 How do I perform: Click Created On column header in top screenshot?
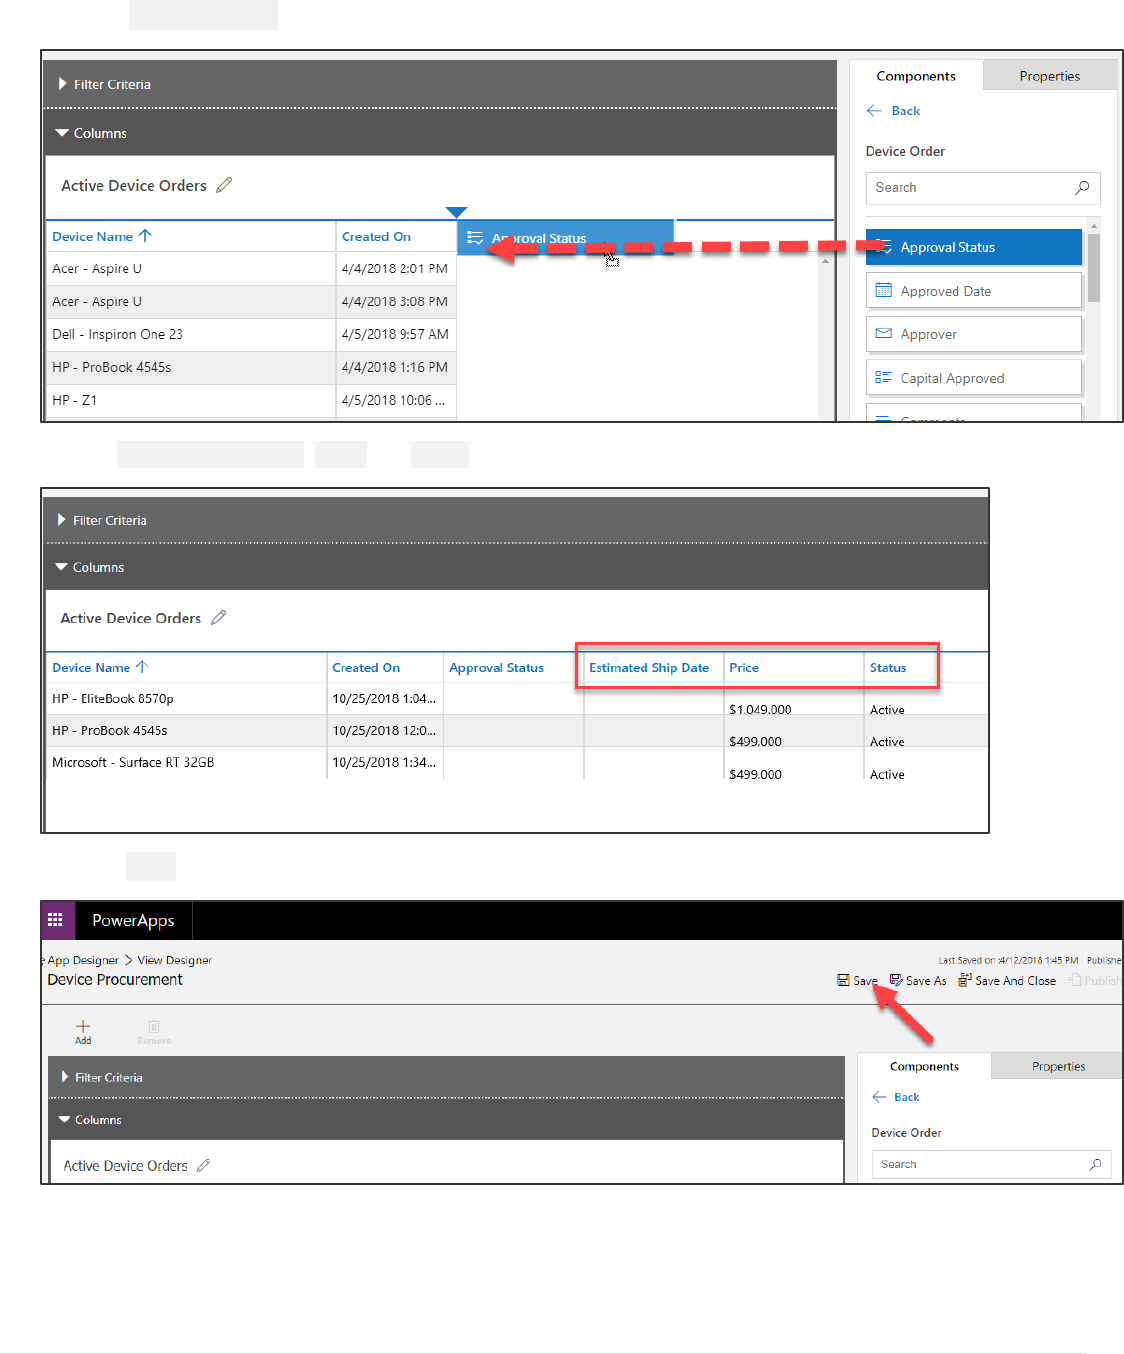point(376,237)
